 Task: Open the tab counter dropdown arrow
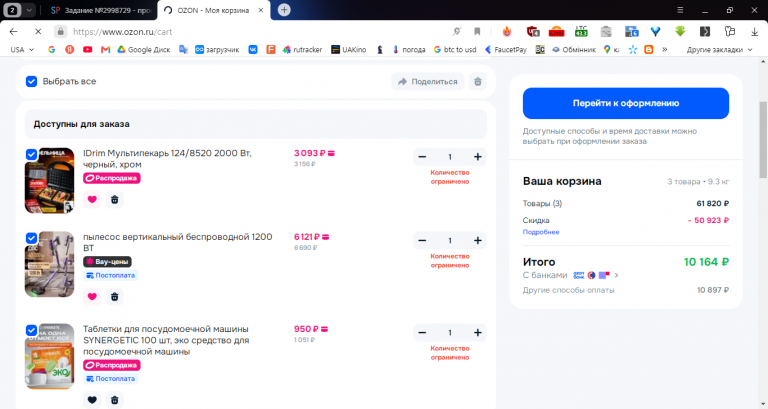(29, 10)
